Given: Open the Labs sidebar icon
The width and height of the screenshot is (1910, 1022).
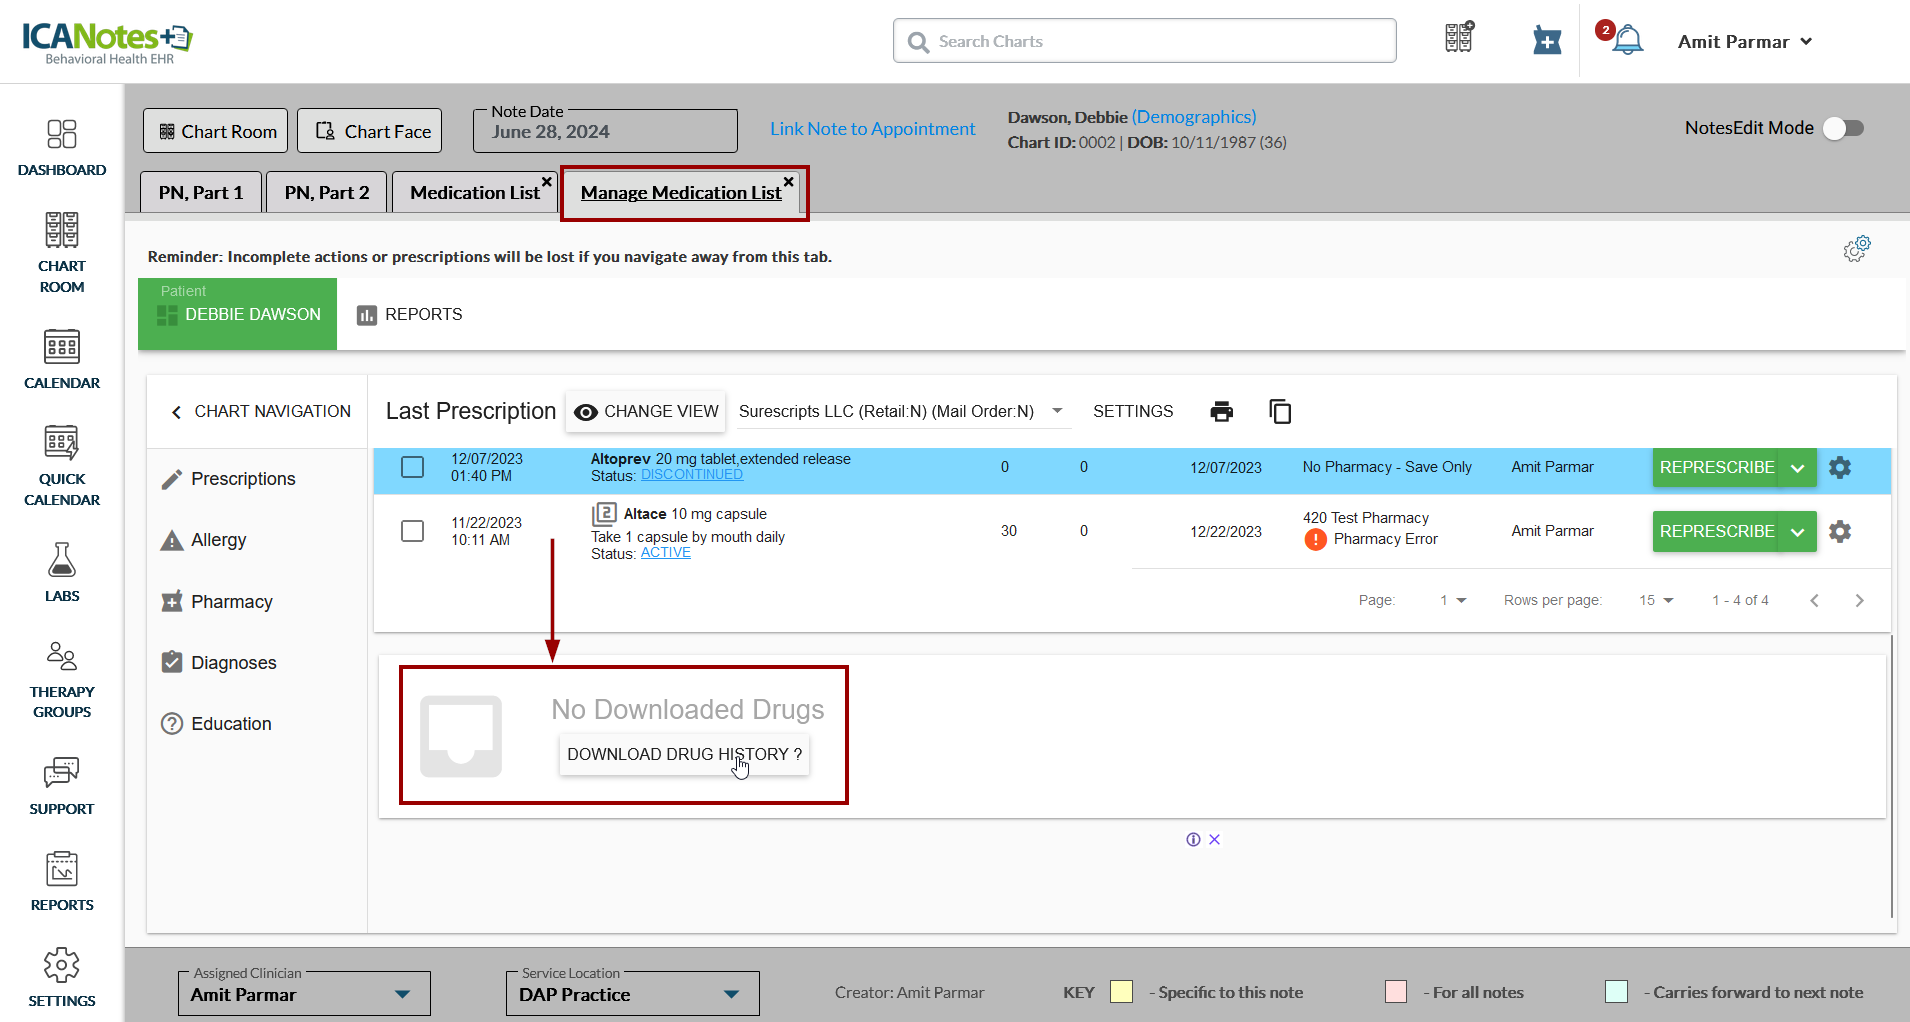Looking at the screenshot, I should click(62, 572).
